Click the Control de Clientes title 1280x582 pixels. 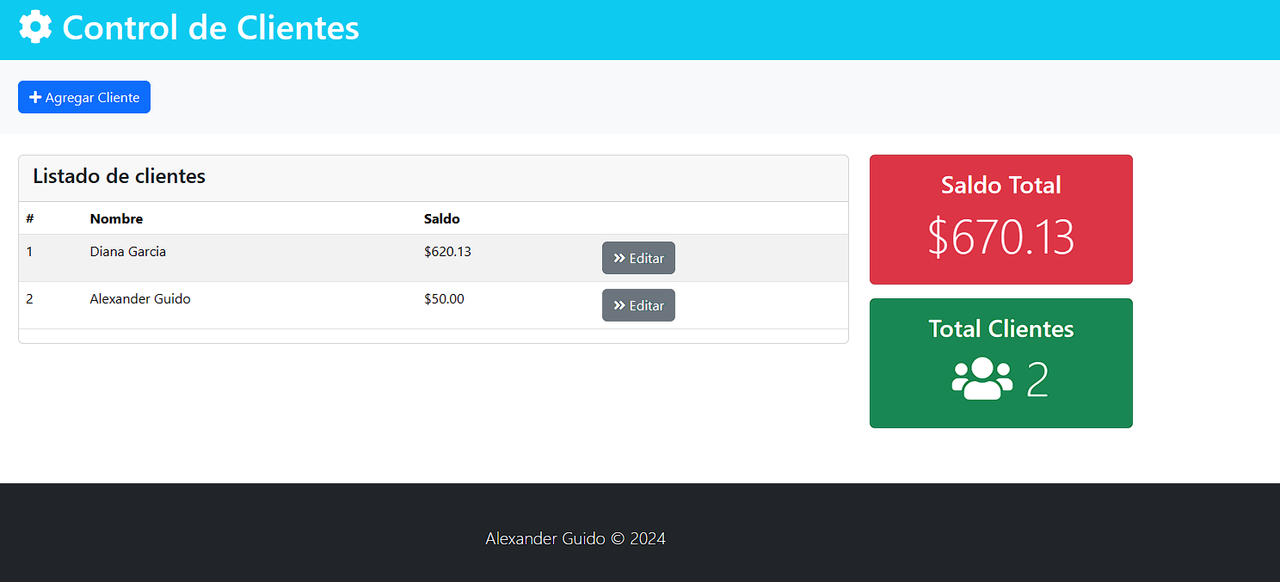210,27
